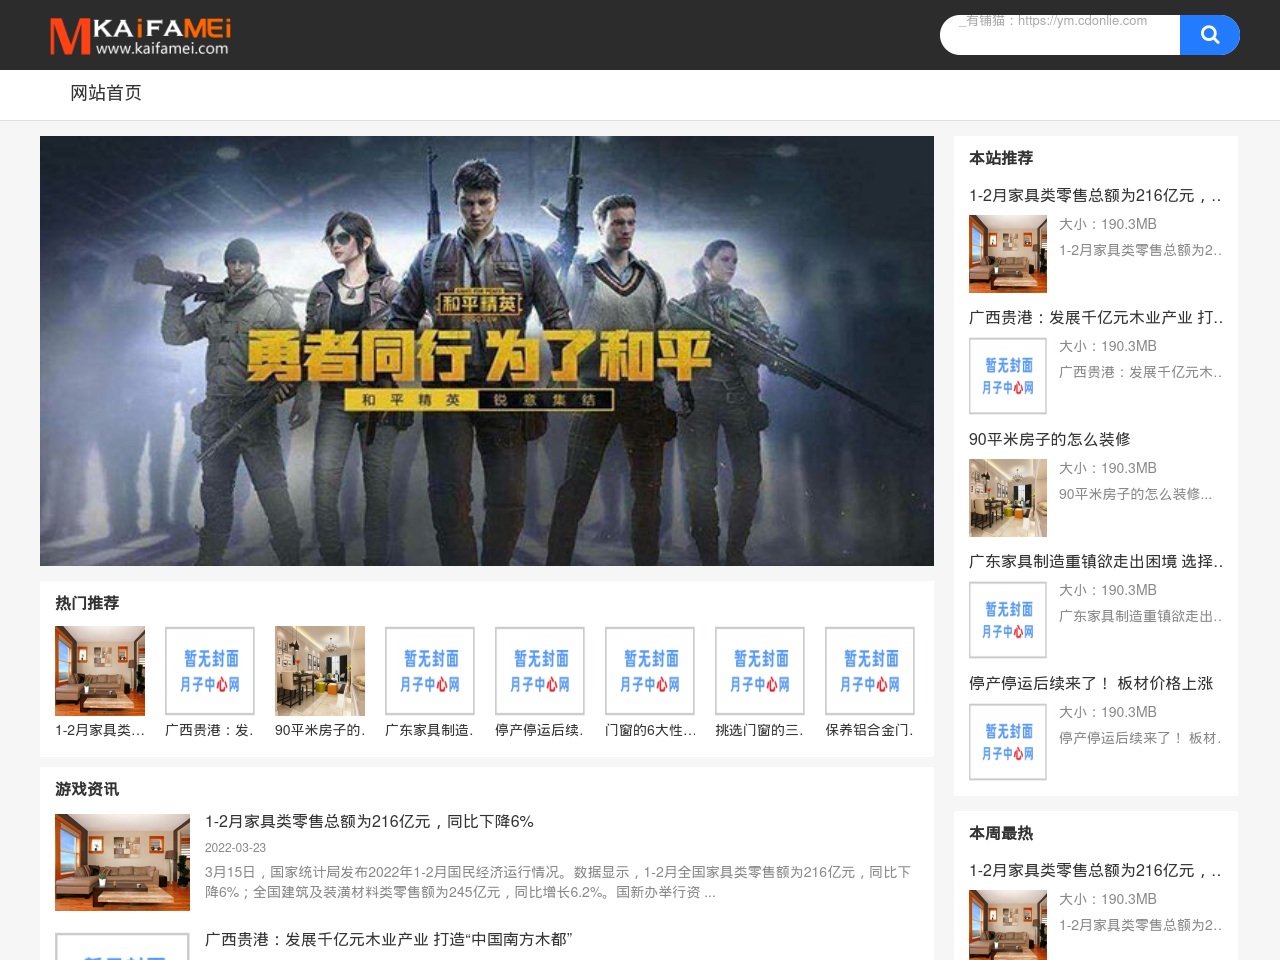Click the 本周最热 section heading
Screen dimensions: 1280x960
[1001, 833]
